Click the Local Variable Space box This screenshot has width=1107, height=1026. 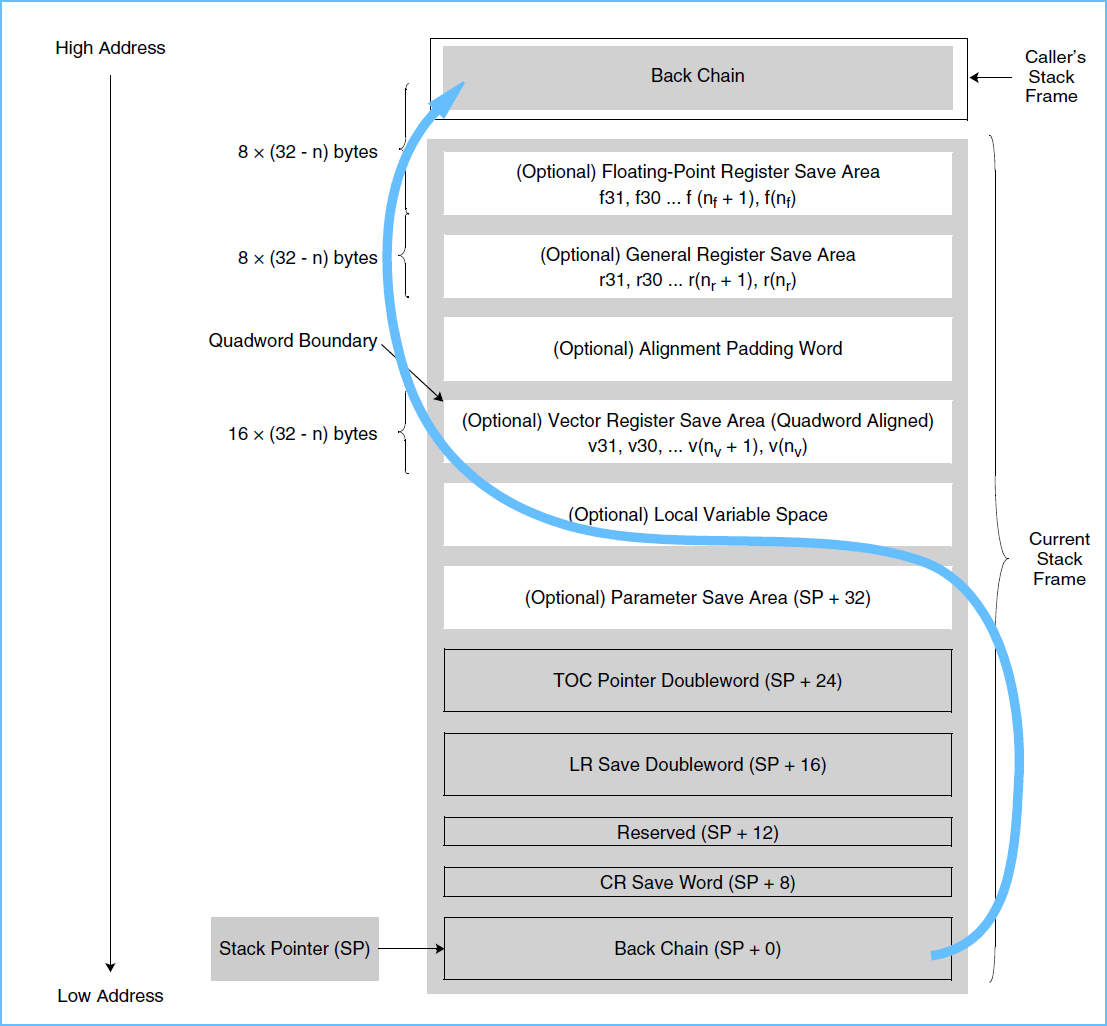(x=697, y=515)
